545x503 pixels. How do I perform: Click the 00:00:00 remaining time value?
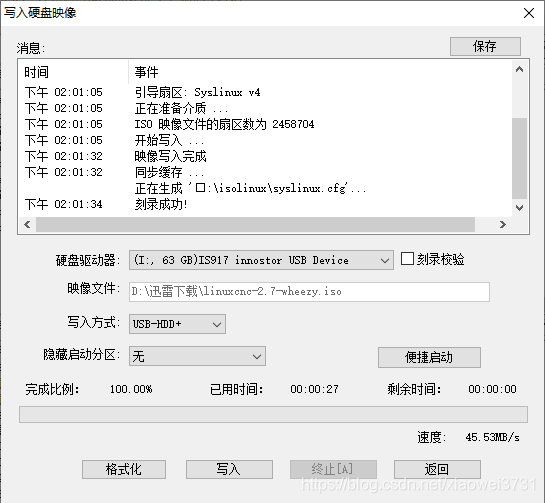[x=492, y=389]
